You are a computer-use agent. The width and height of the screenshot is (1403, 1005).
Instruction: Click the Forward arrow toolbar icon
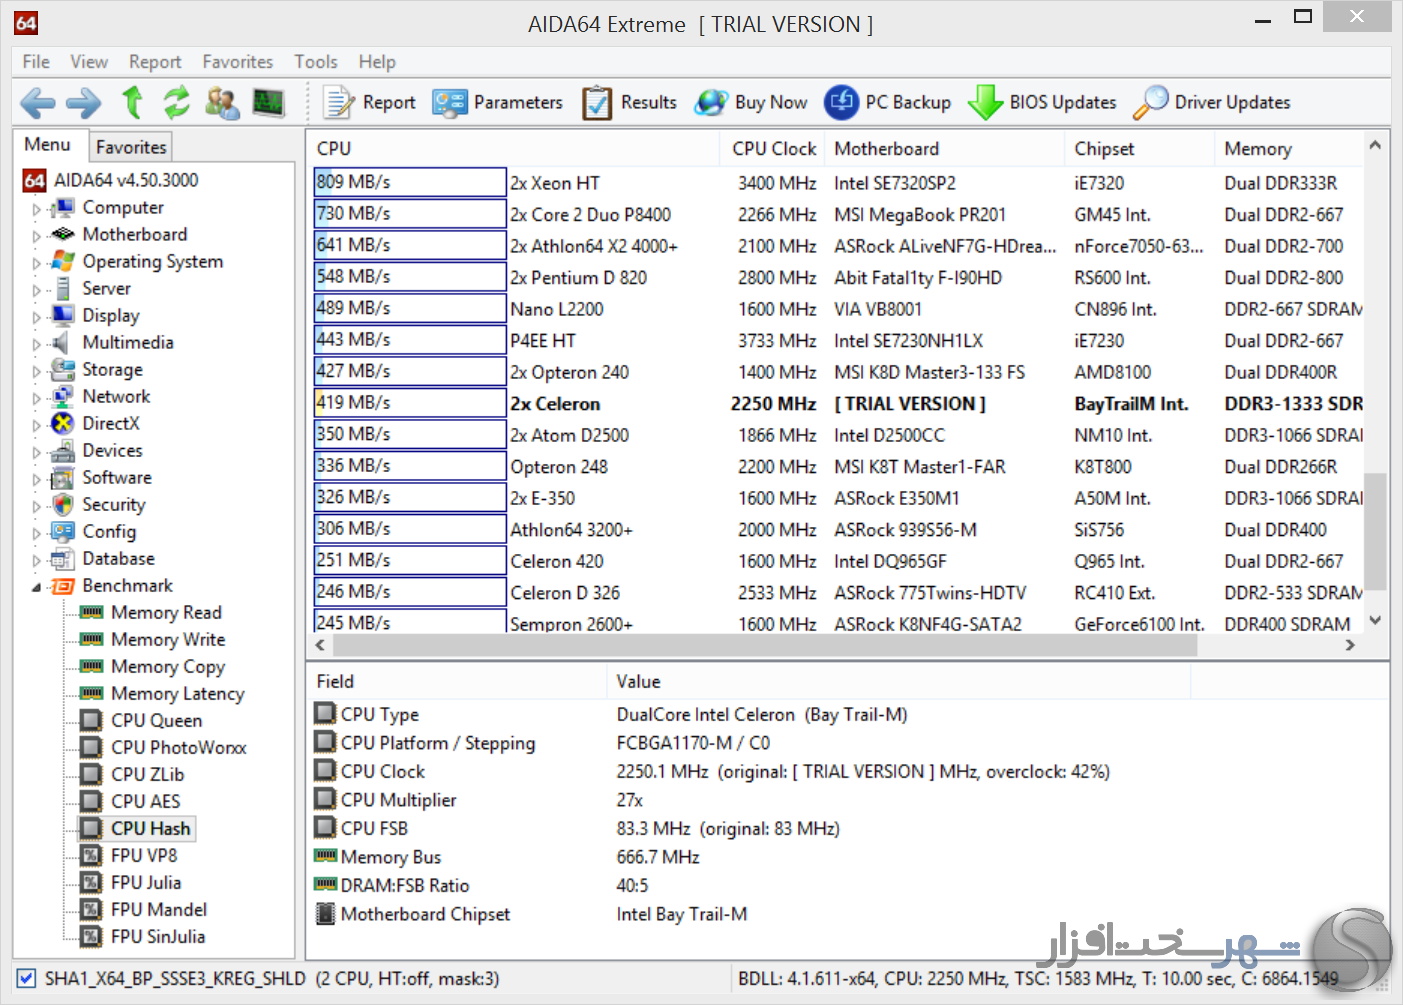pyautogui.click(x=83, y=102)
